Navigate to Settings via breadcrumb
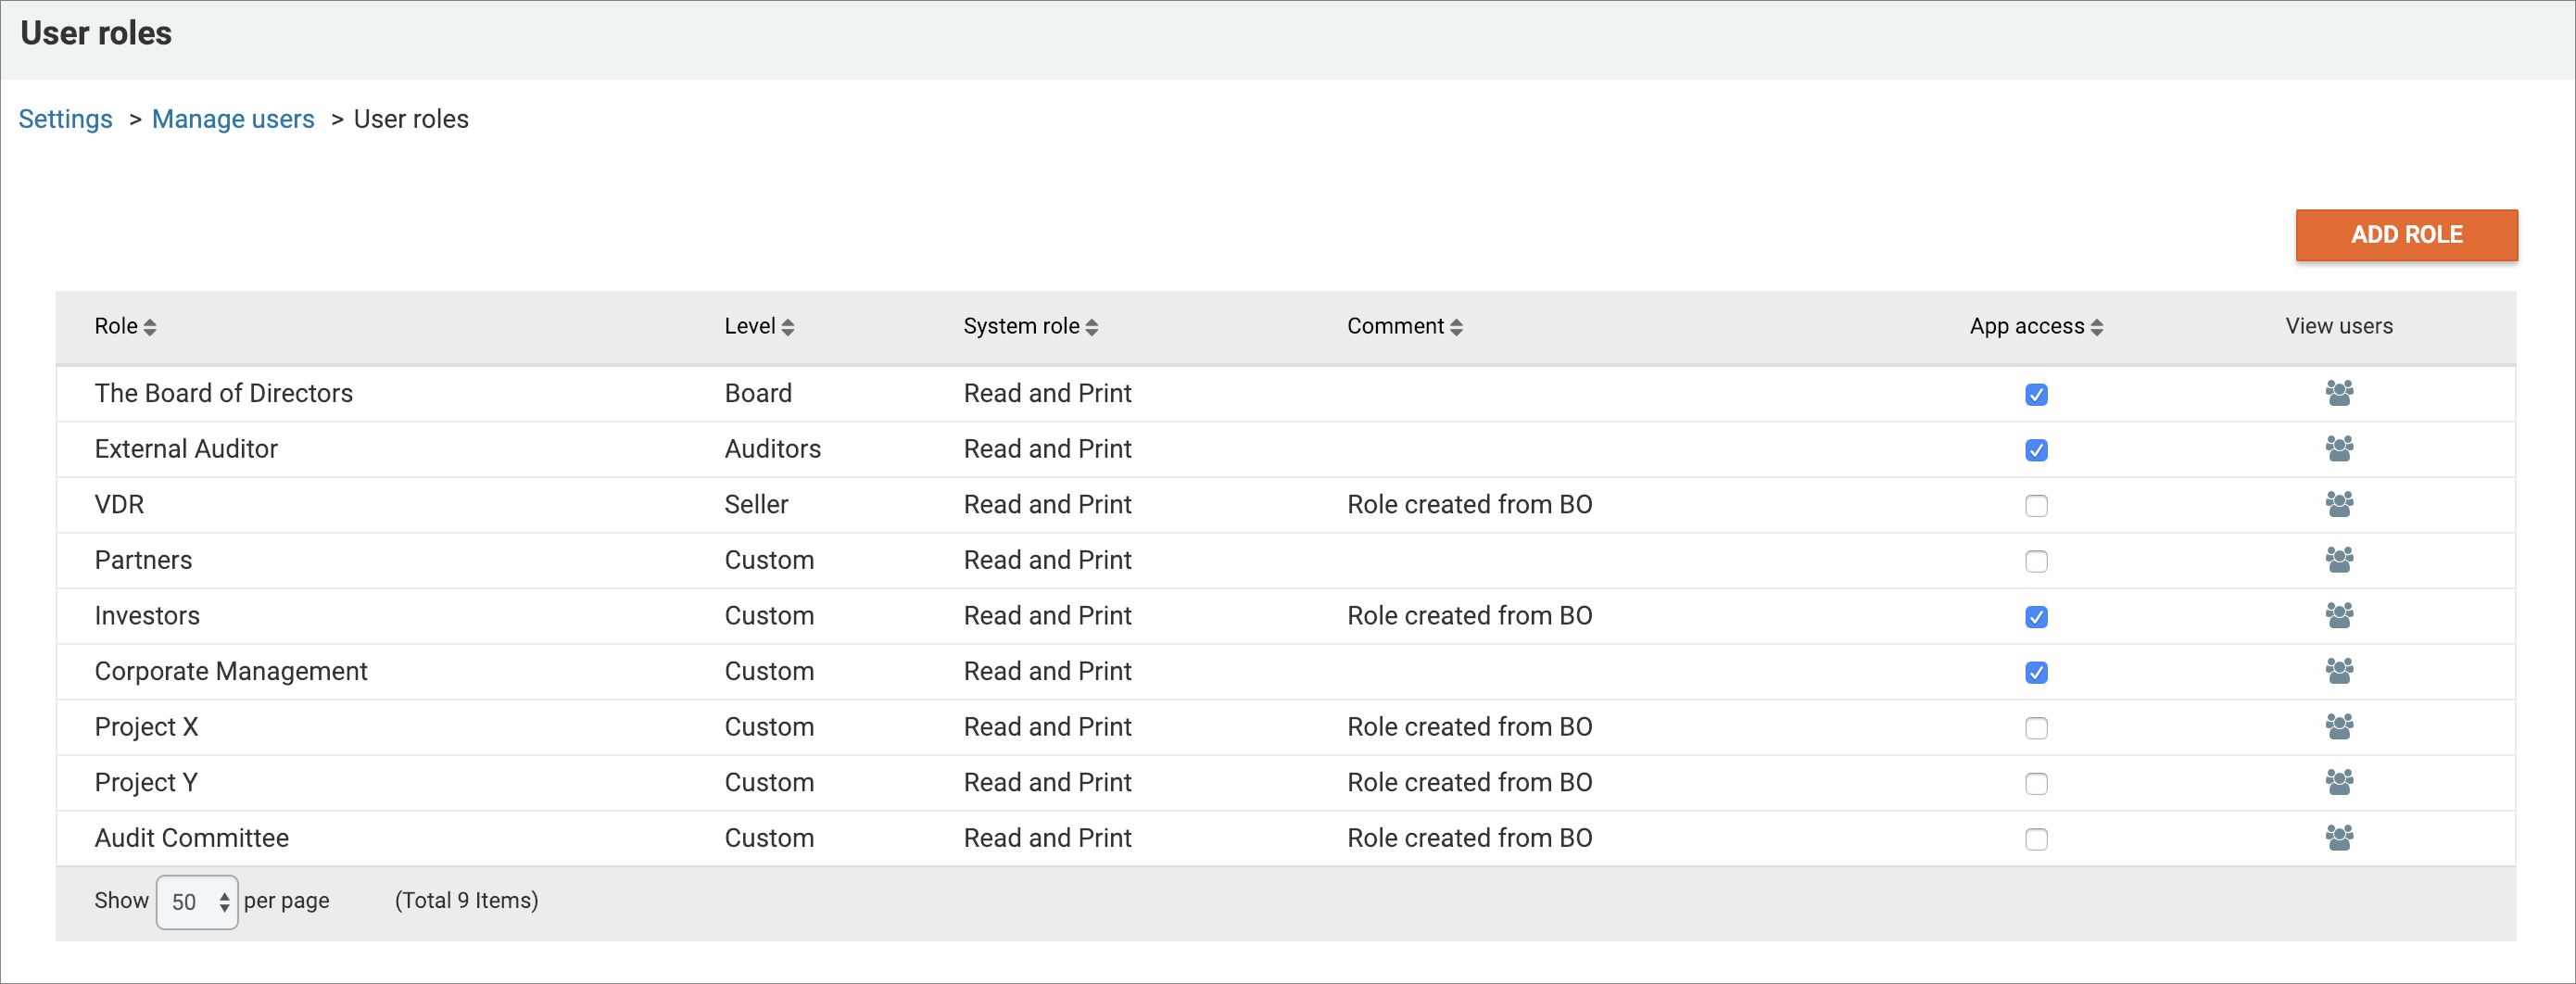The height and width of the screenshot is (984, 2576). click(65, 119)
